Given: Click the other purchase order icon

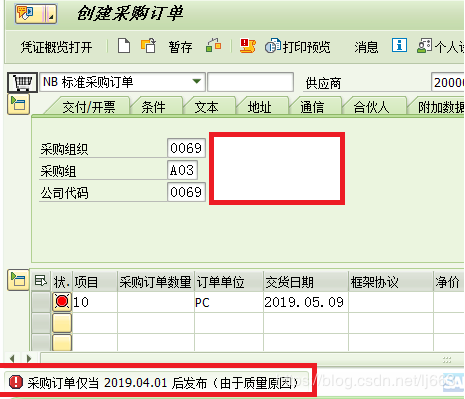Looking at the screenshot, I should point(148,46).
